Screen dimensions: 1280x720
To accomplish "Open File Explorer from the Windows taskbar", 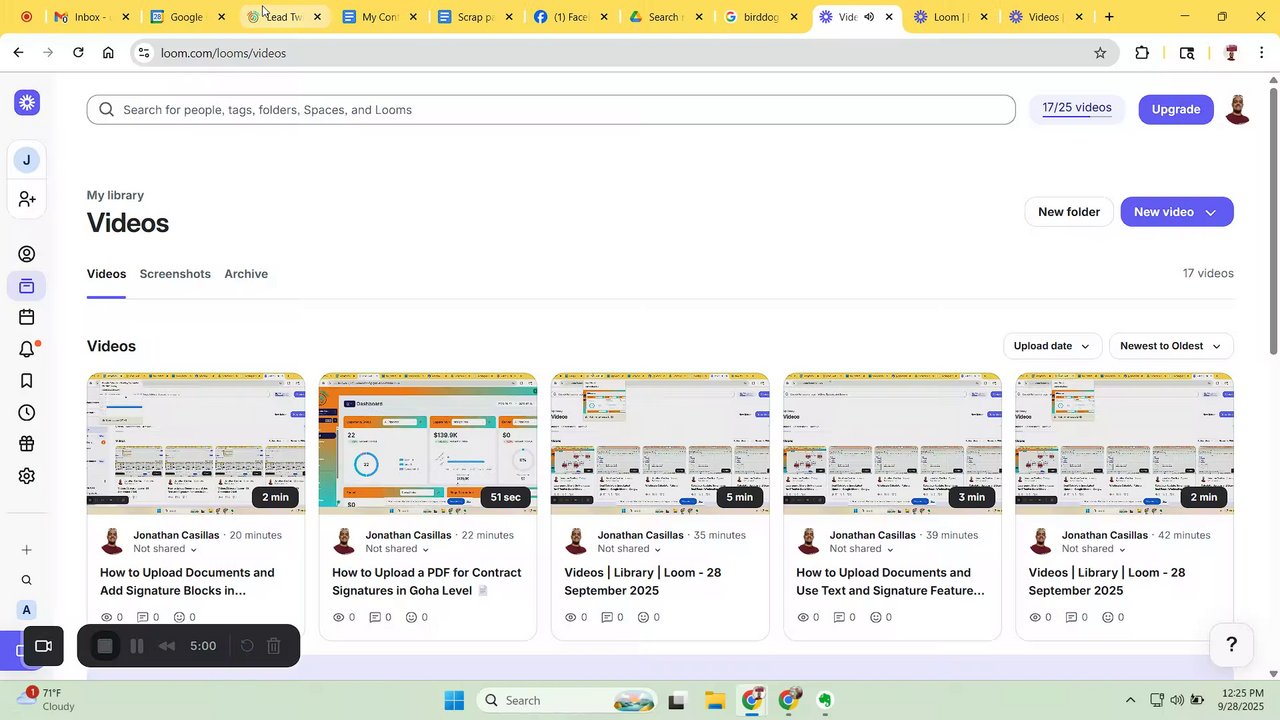I will (x=714, y=700).
